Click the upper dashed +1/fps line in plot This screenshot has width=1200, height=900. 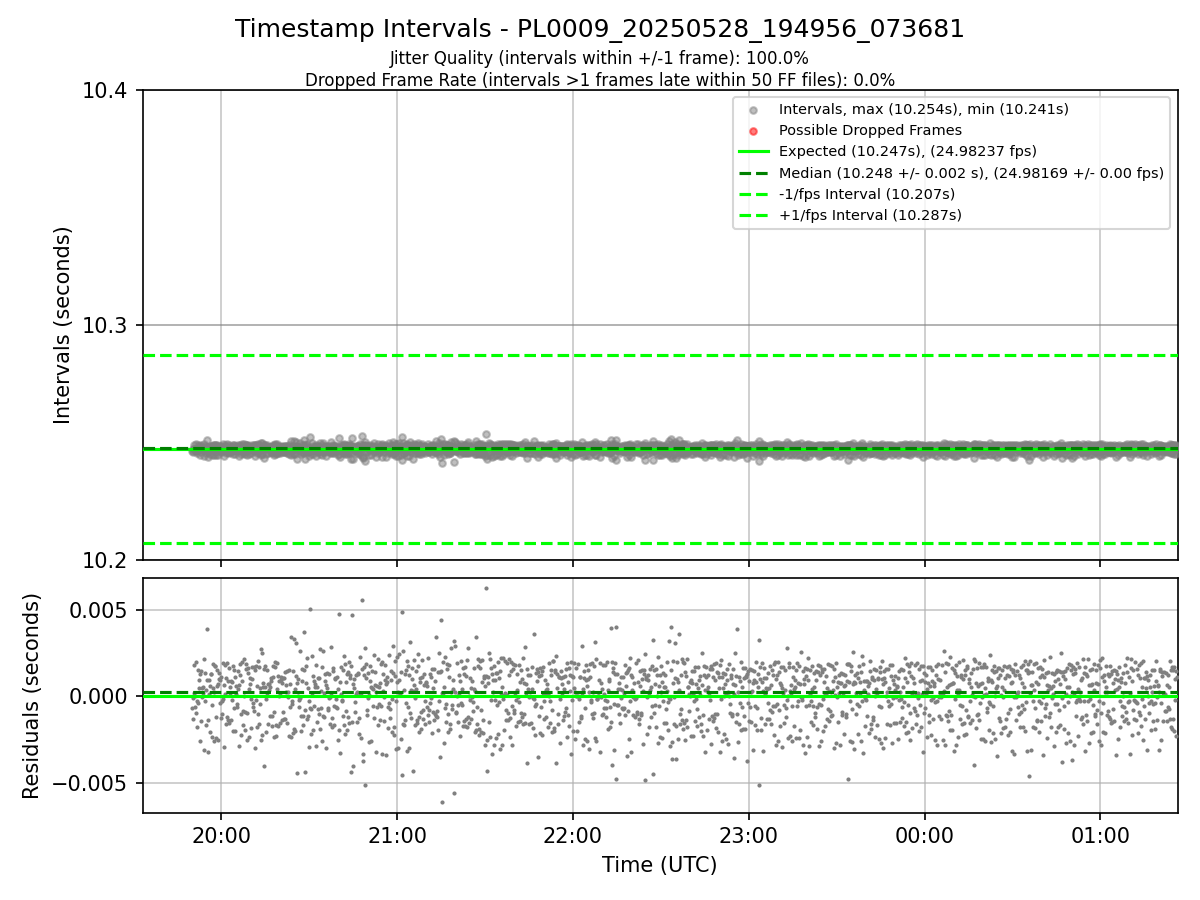click(x=660, y=355)
